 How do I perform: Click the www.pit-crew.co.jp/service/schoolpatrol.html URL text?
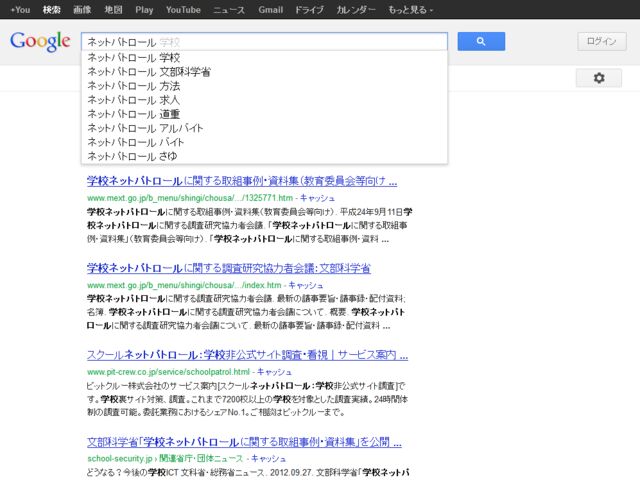tap(168, 372)
